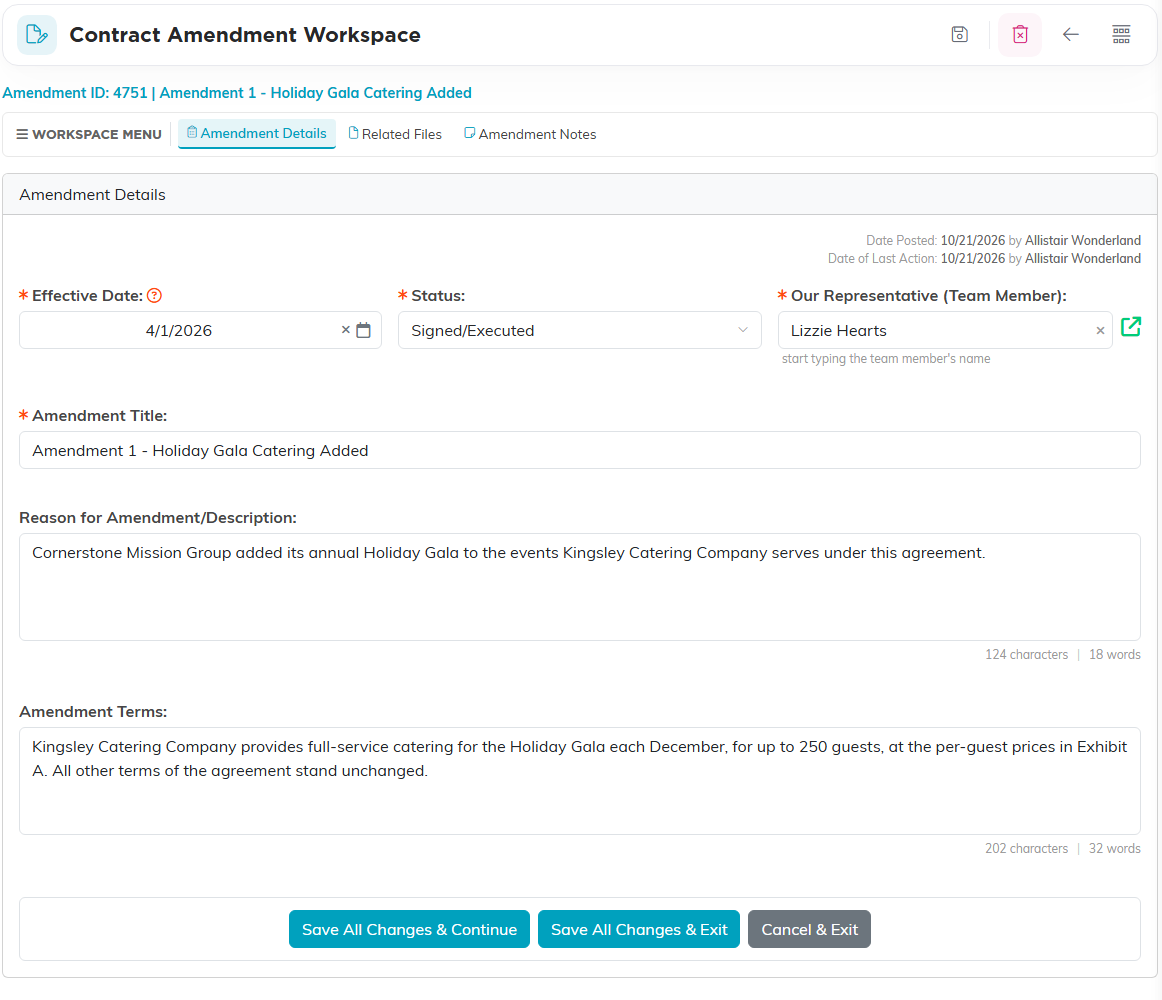The height and width of the screenshot is (1000, 1162).
Task: Click the Amendment Details panel header
Action: click(580, 194)
